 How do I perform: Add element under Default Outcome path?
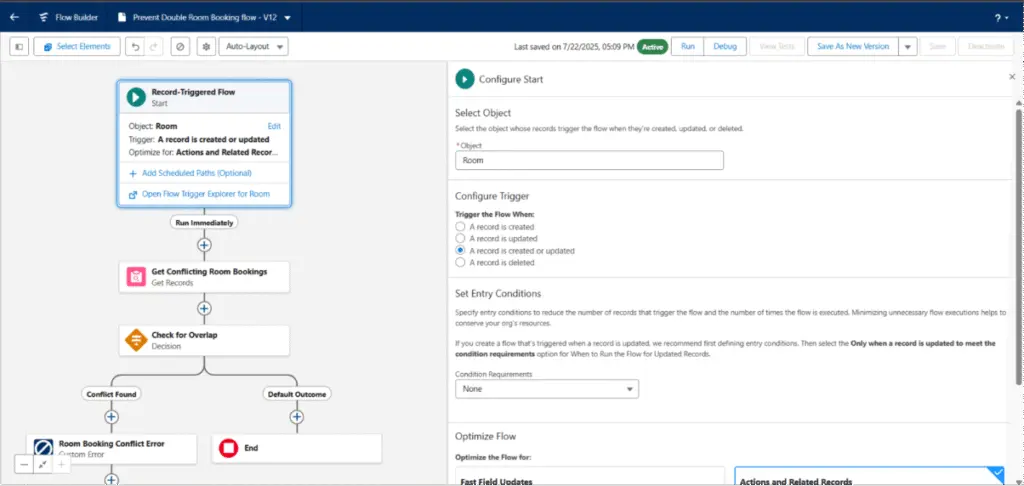coord(296,416)
